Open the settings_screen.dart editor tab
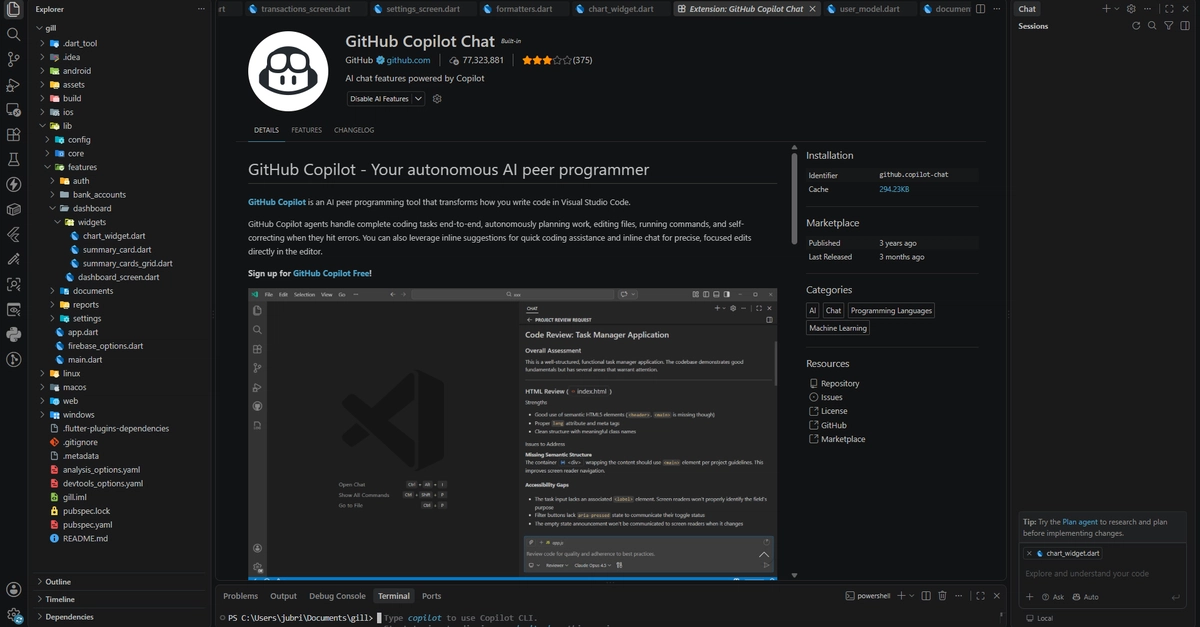Viewport: 1200px width, 627px height. [x=421, y=9]
